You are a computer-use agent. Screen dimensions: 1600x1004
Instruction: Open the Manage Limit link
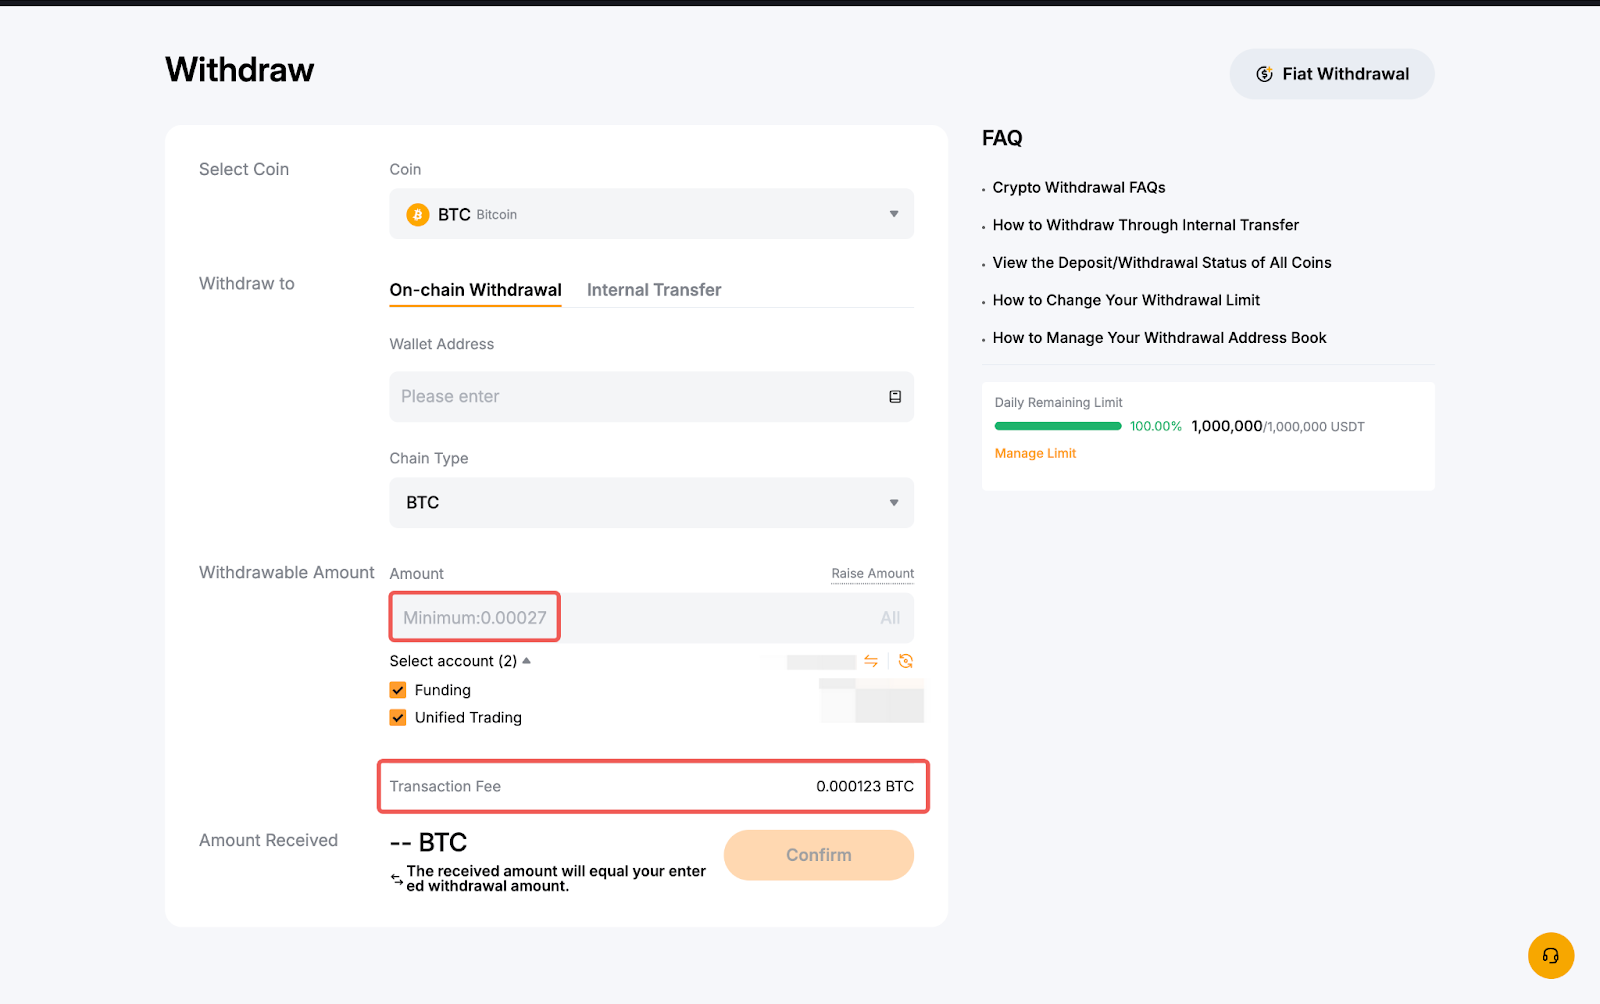1035,454
